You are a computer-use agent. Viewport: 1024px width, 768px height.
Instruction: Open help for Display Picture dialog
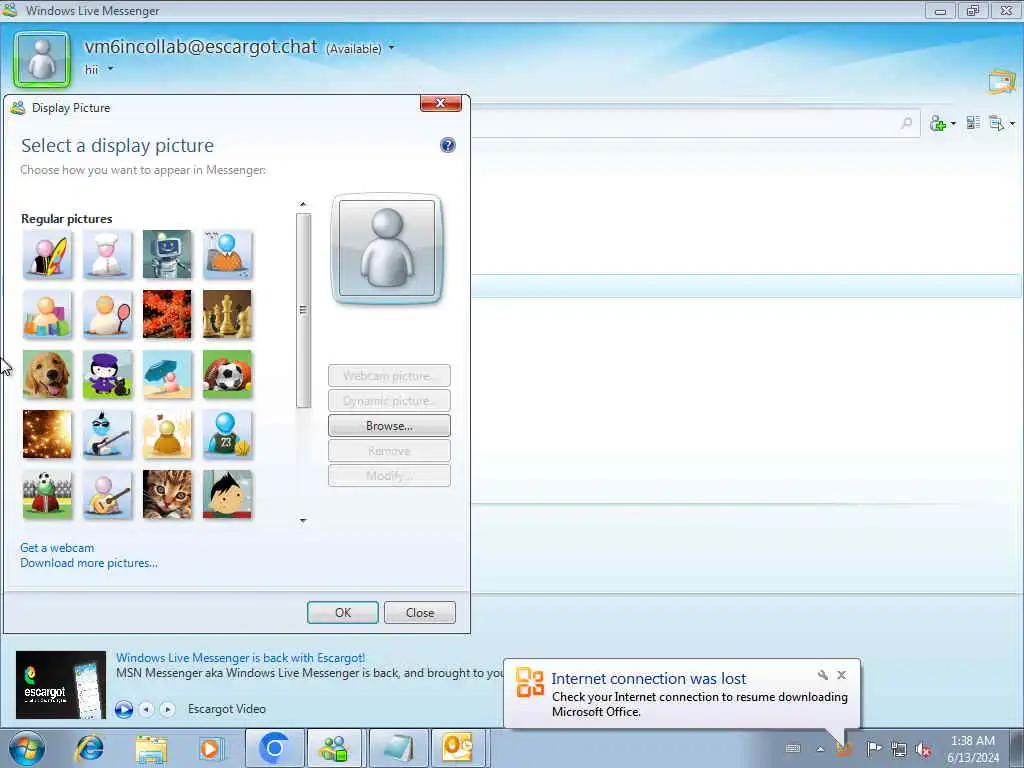[447, 145]
